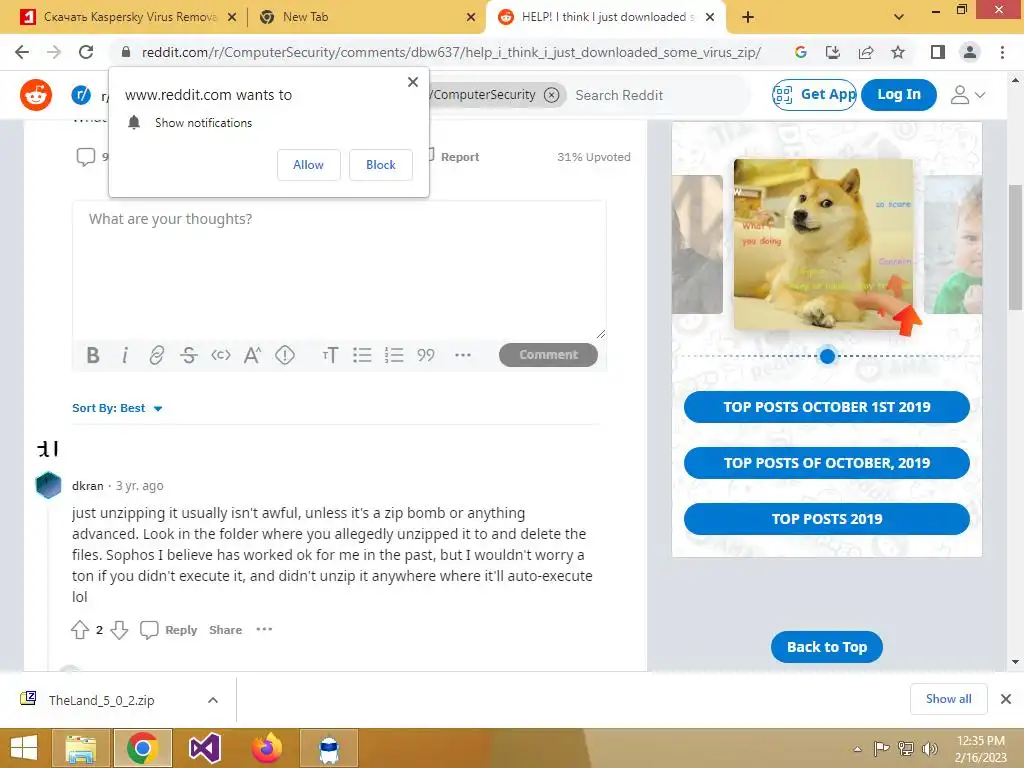Viewport: 1024px width, 768px height.
Task: Switch to the New Tab tab
Action: pos(367,17)
